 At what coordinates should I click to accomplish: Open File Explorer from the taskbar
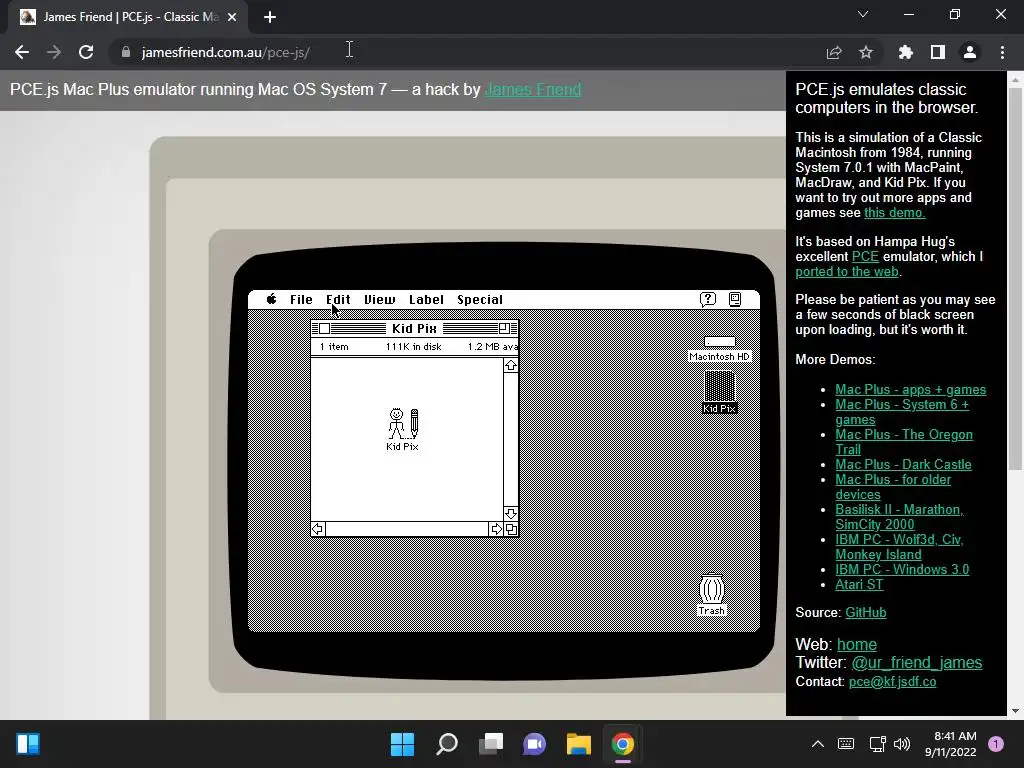coord(579,744)
